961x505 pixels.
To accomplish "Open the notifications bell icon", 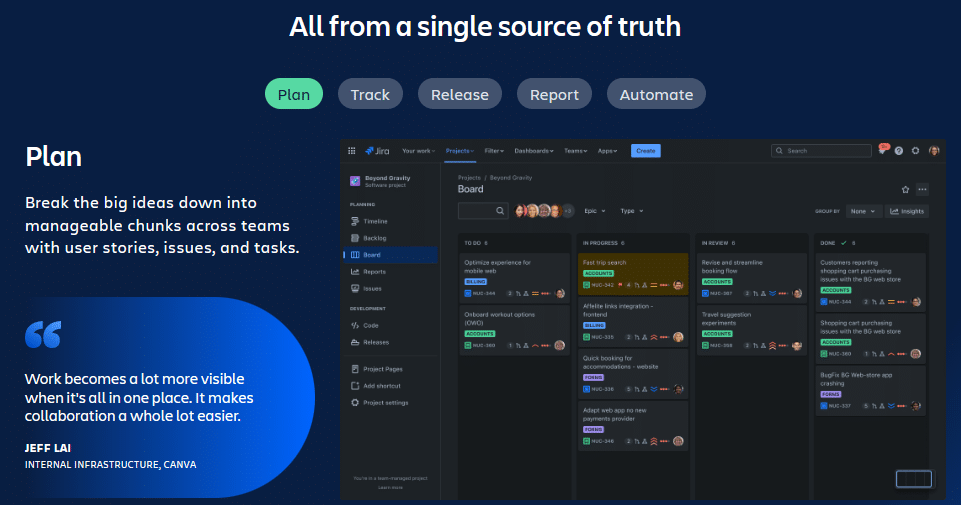I will point(881,151).
